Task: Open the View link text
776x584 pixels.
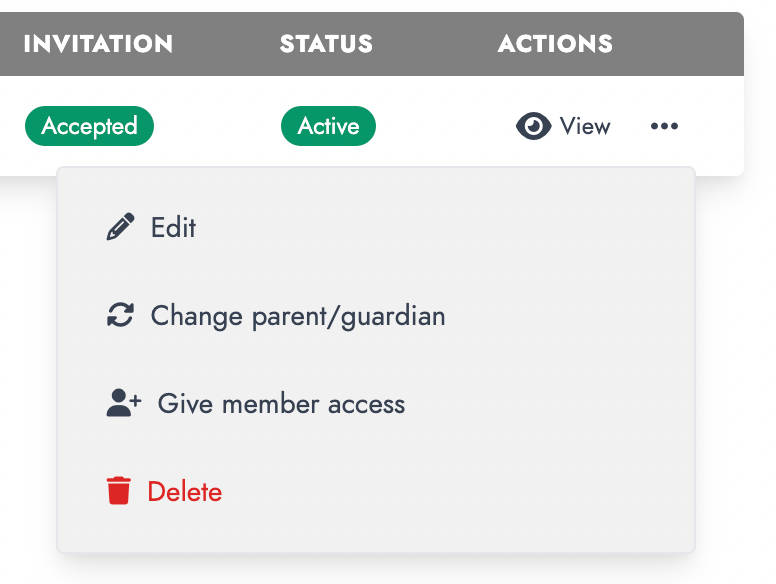Action: tap(585, 126)
